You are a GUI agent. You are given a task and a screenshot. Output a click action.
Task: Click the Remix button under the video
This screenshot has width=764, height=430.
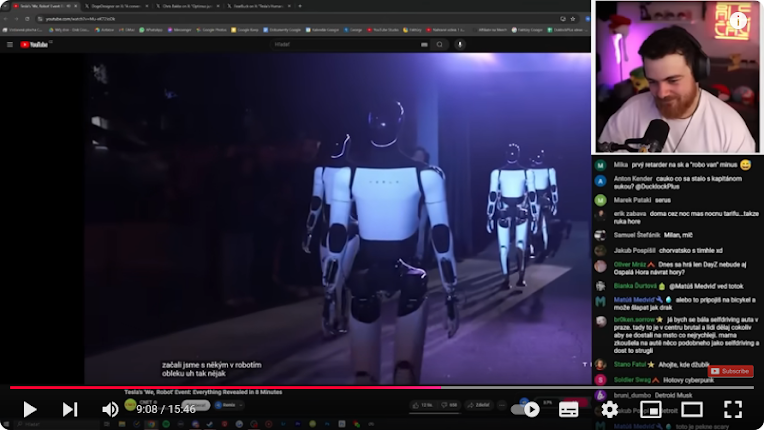229,405
